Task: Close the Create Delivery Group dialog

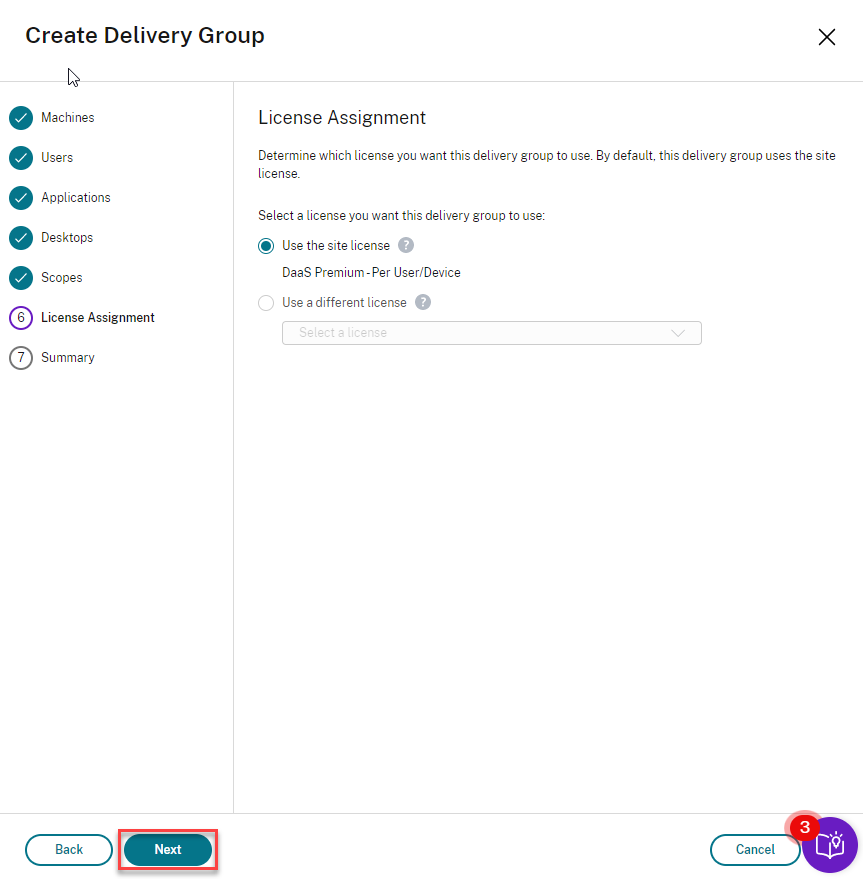Action: [827, 37]
